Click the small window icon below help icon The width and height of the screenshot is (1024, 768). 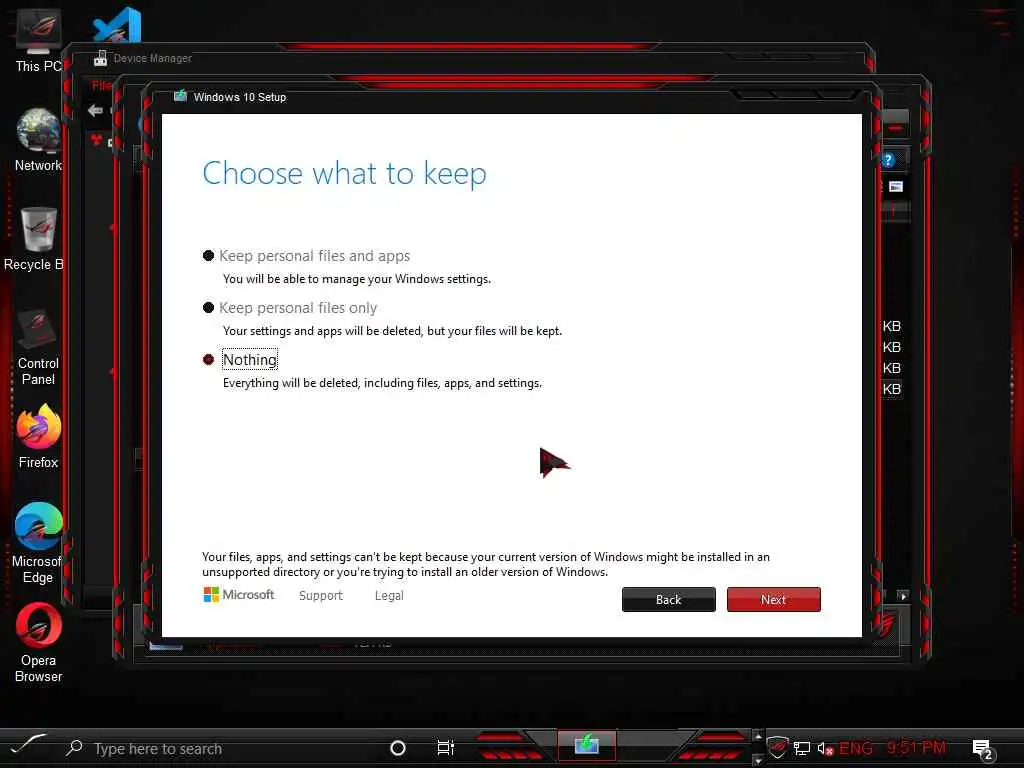[896, 187]
